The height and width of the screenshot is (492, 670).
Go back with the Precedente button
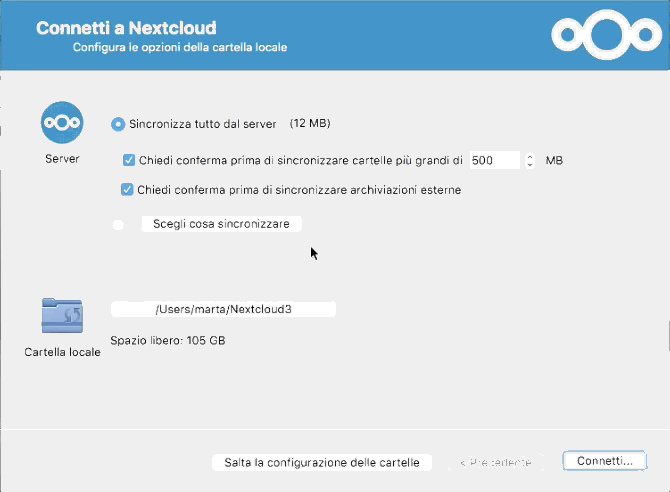[496, 463]
